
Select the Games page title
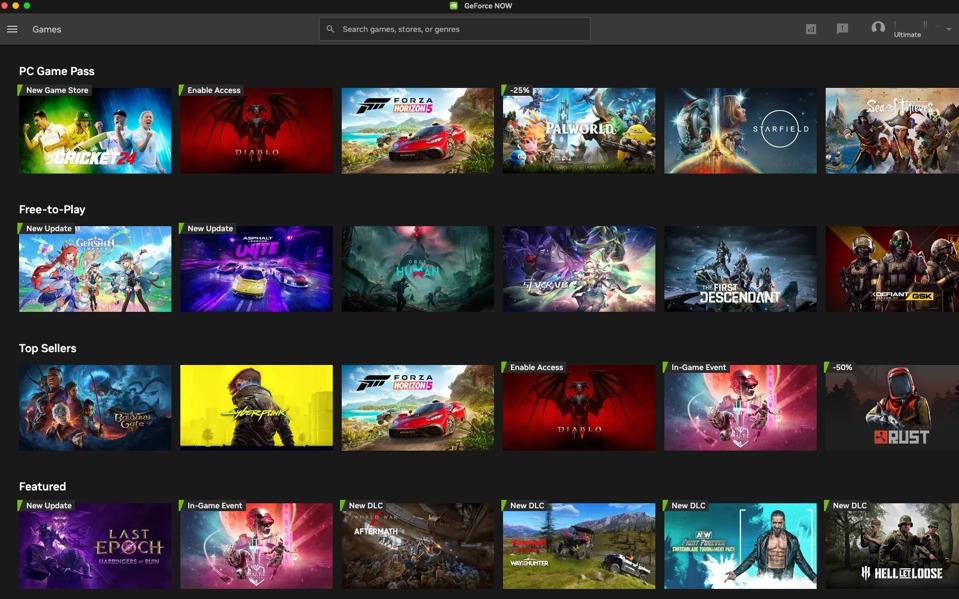[47, 29]
